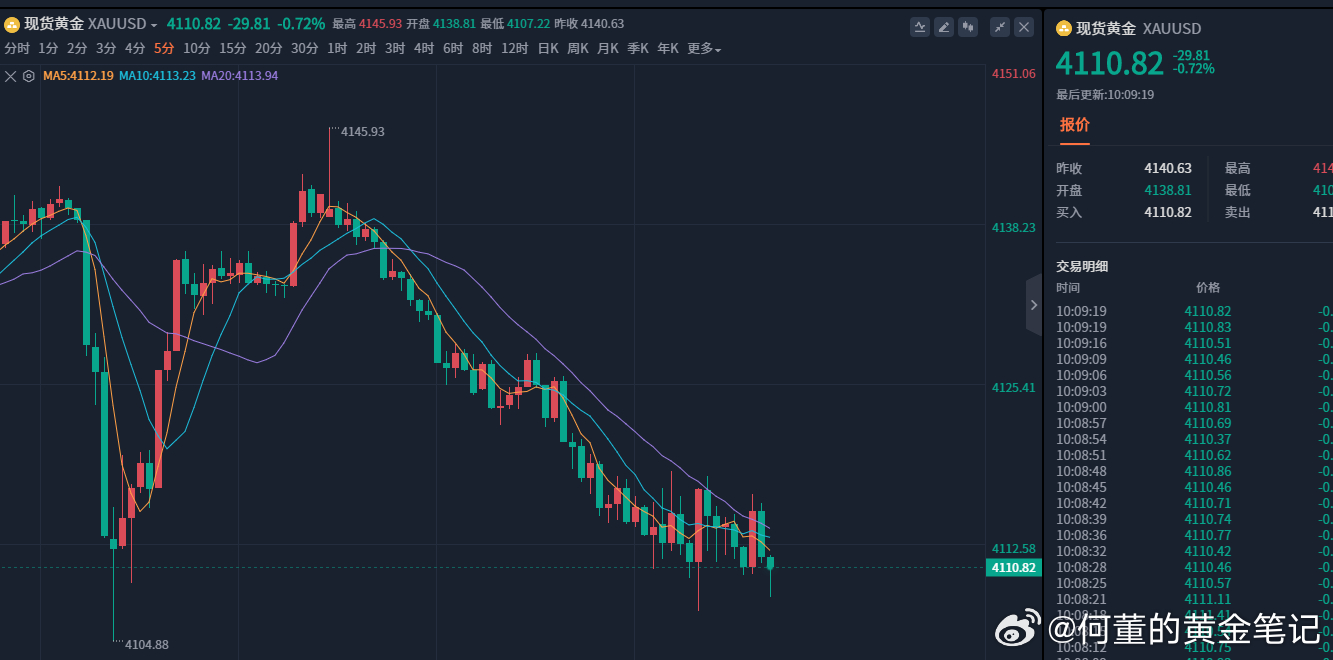Show the 季K quarterly chart
The width and height of the screenshot is (1333, 660).
[638, 48]
